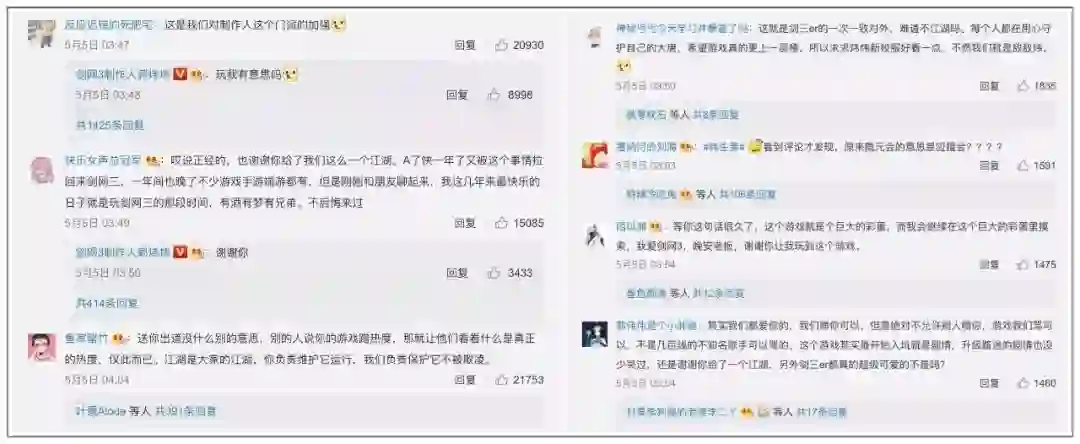The height and width of the screenshot is (444, 1080).
Task: Reply to the comment with 21753 likes
Action: (465, 379)
